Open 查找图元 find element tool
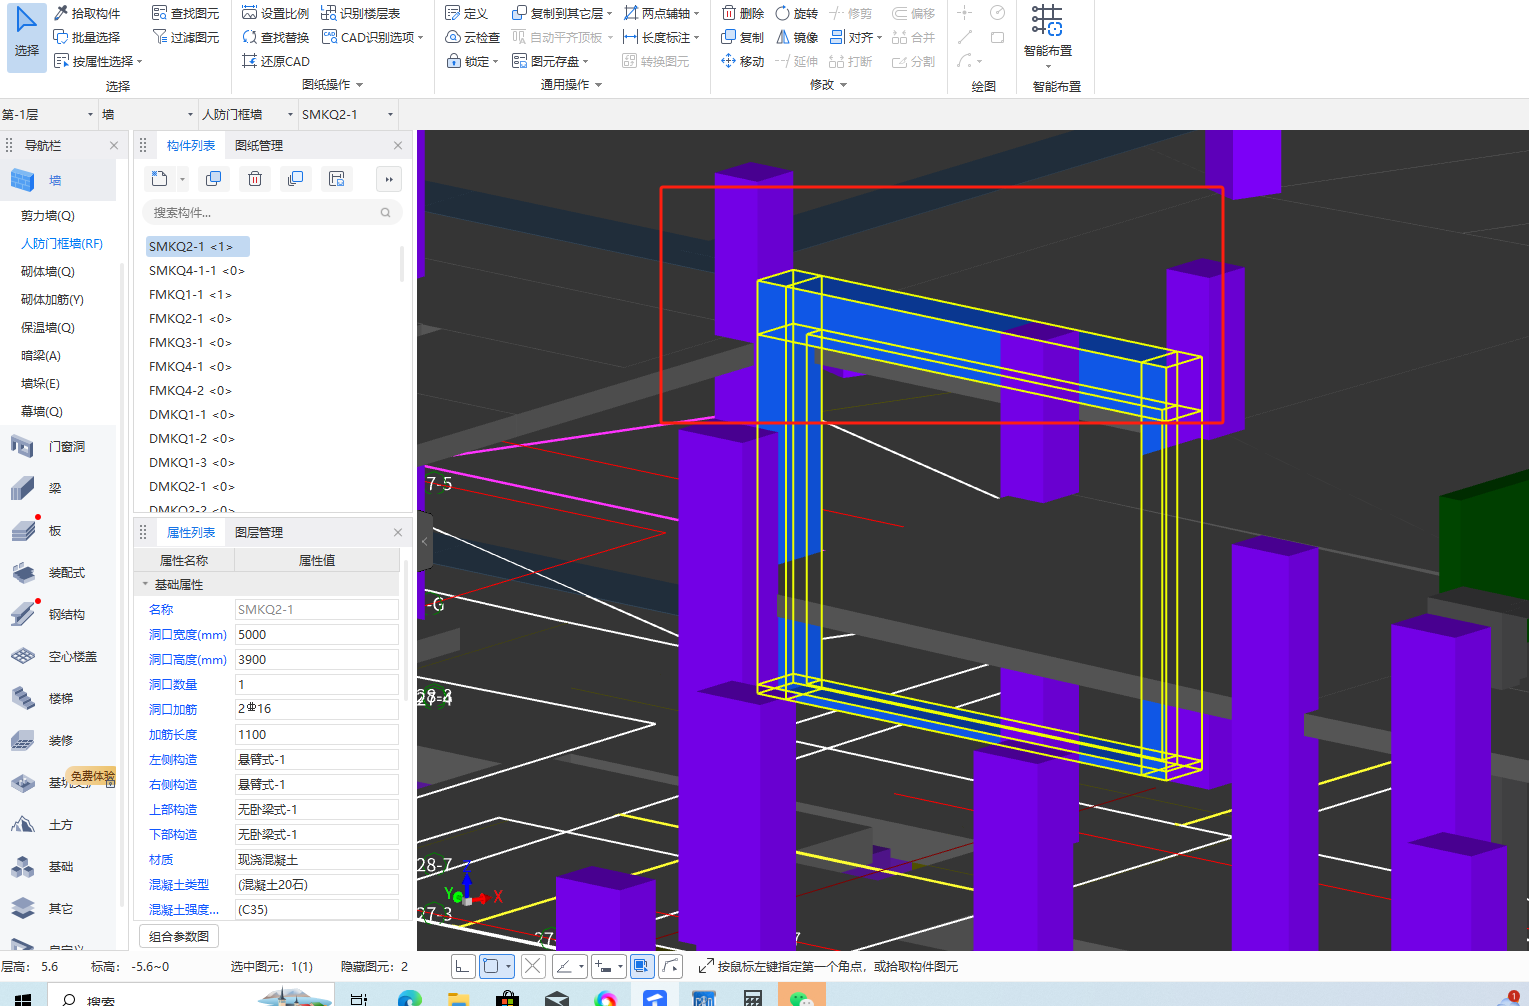 tap(186, 13)
